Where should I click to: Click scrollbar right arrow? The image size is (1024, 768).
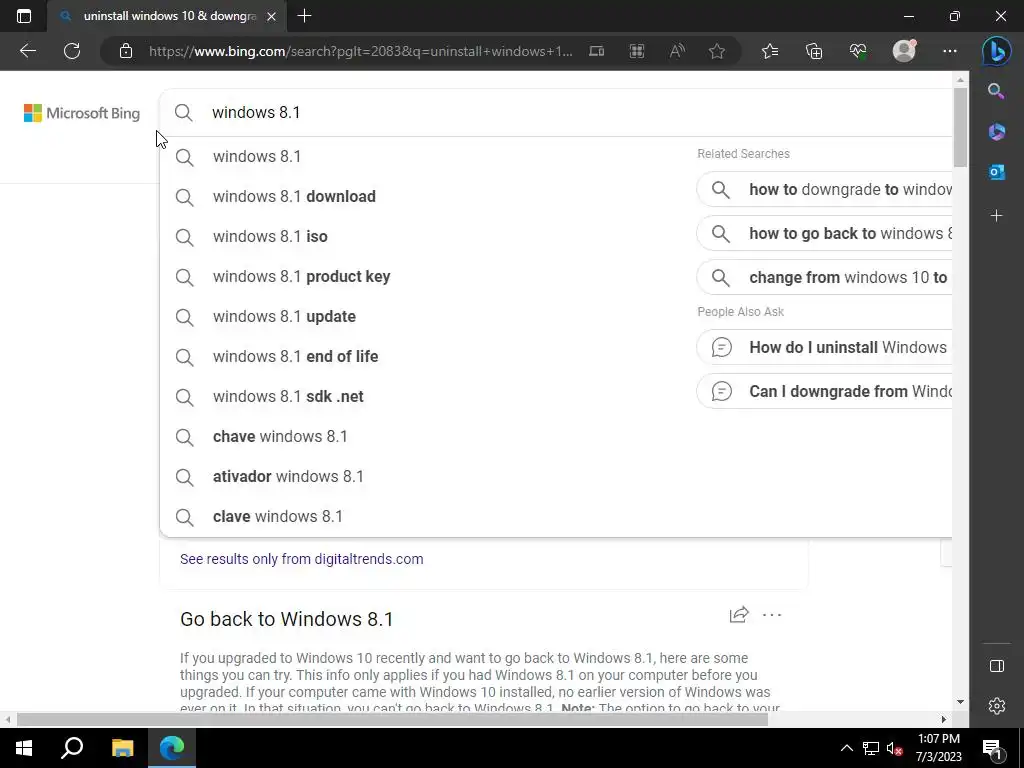pos(944,720)
